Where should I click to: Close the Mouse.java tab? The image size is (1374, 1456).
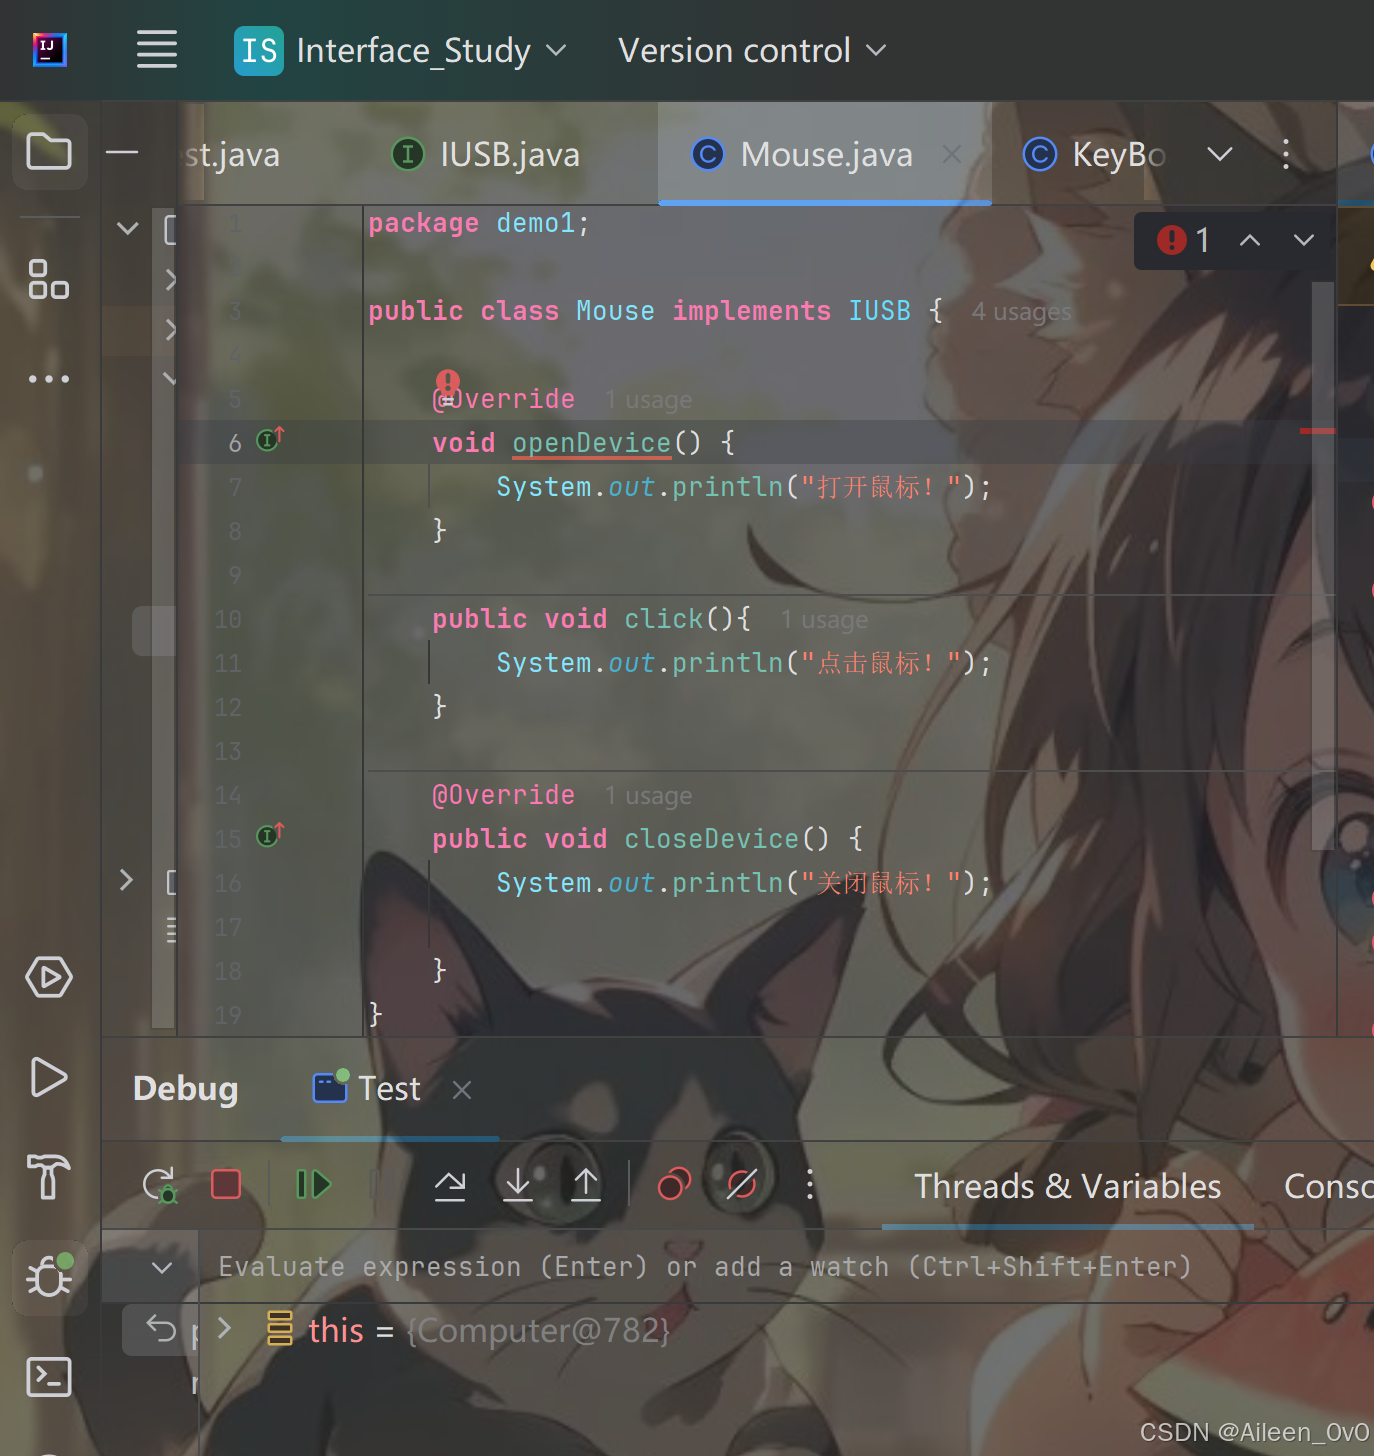point(952,154)
